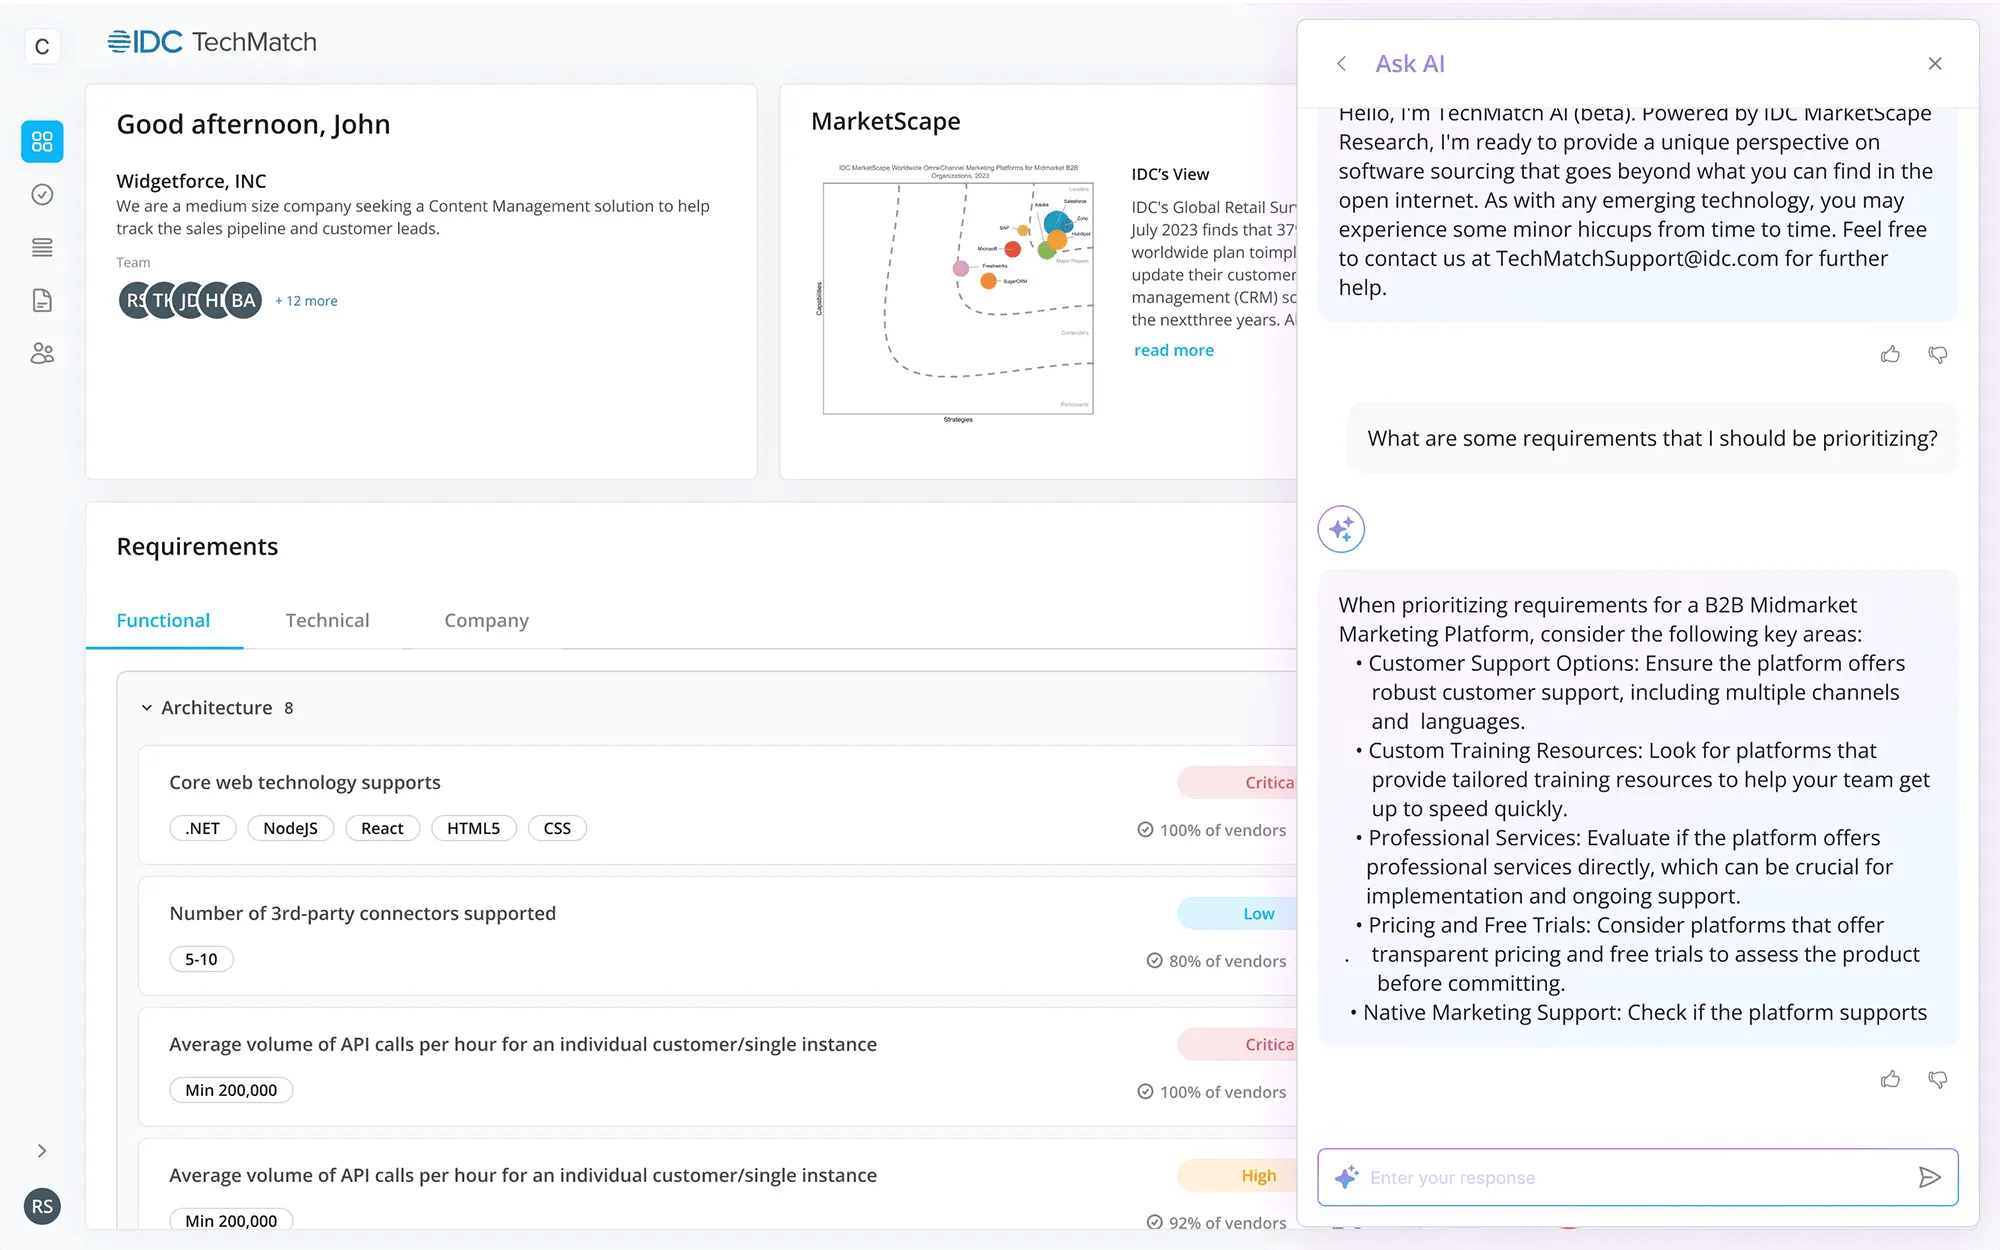Click the checkmark circle sidebar icon
This screenshot has width=2000, height=1250.
(42, 195)
